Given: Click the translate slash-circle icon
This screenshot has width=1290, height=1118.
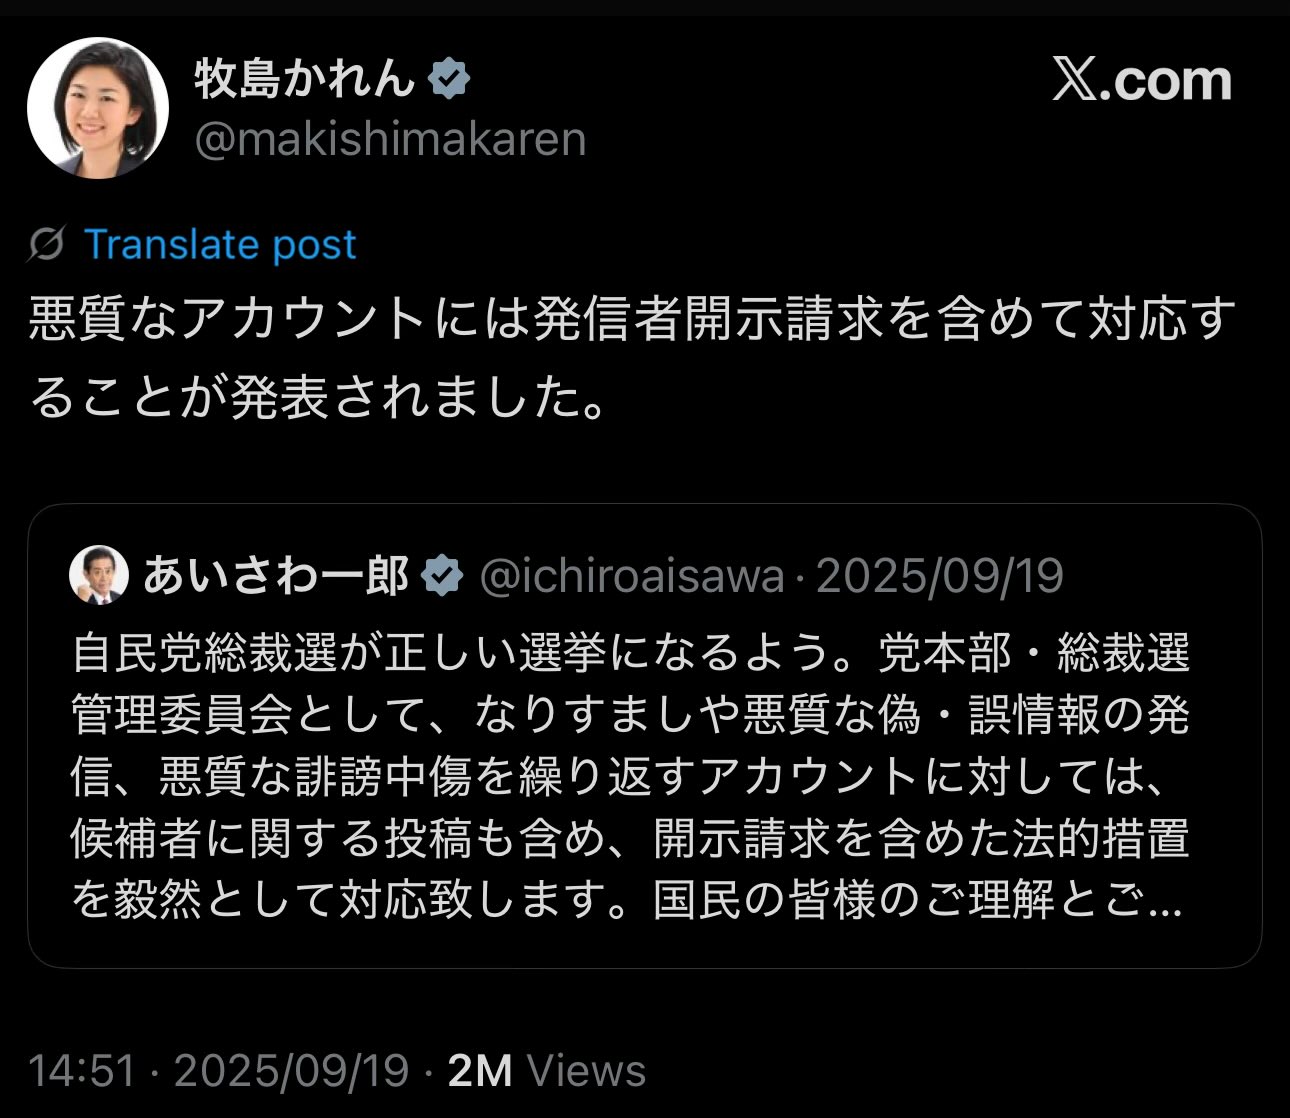Looking at the screenshot, I should coord(46,244).
